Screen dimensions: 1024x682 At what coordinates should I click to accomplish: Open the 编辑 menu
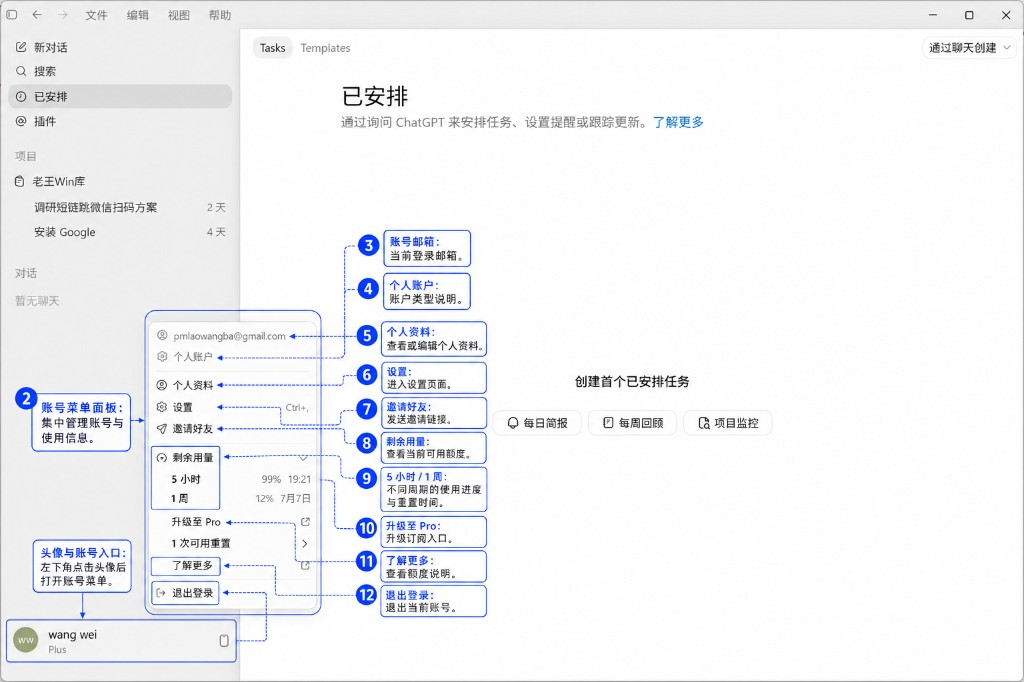pos(137,15)
